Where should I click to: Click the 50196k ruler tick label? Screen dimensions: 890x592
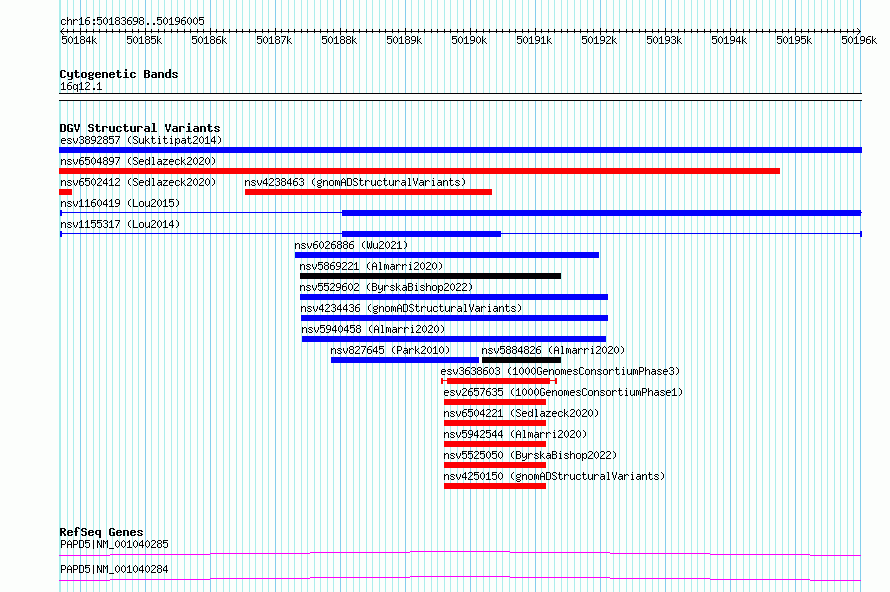tap(859, 40)
